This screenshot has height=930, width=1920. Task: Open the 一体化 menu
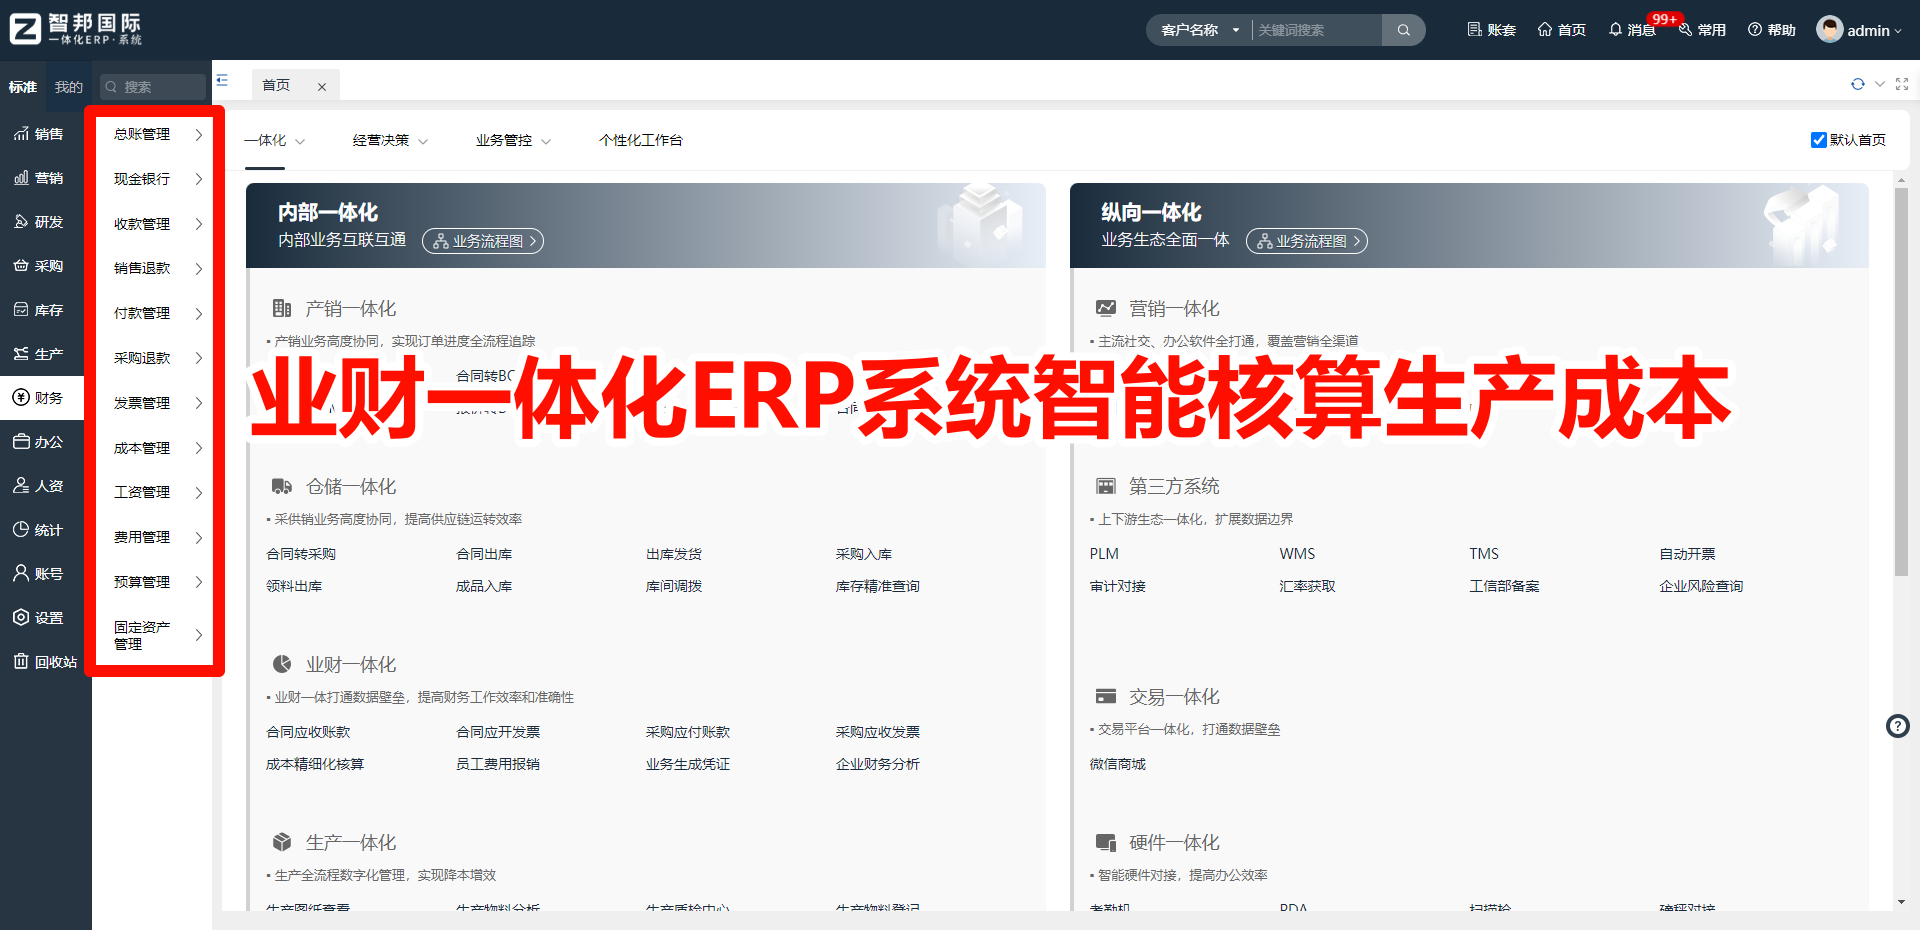pos(275,140)
